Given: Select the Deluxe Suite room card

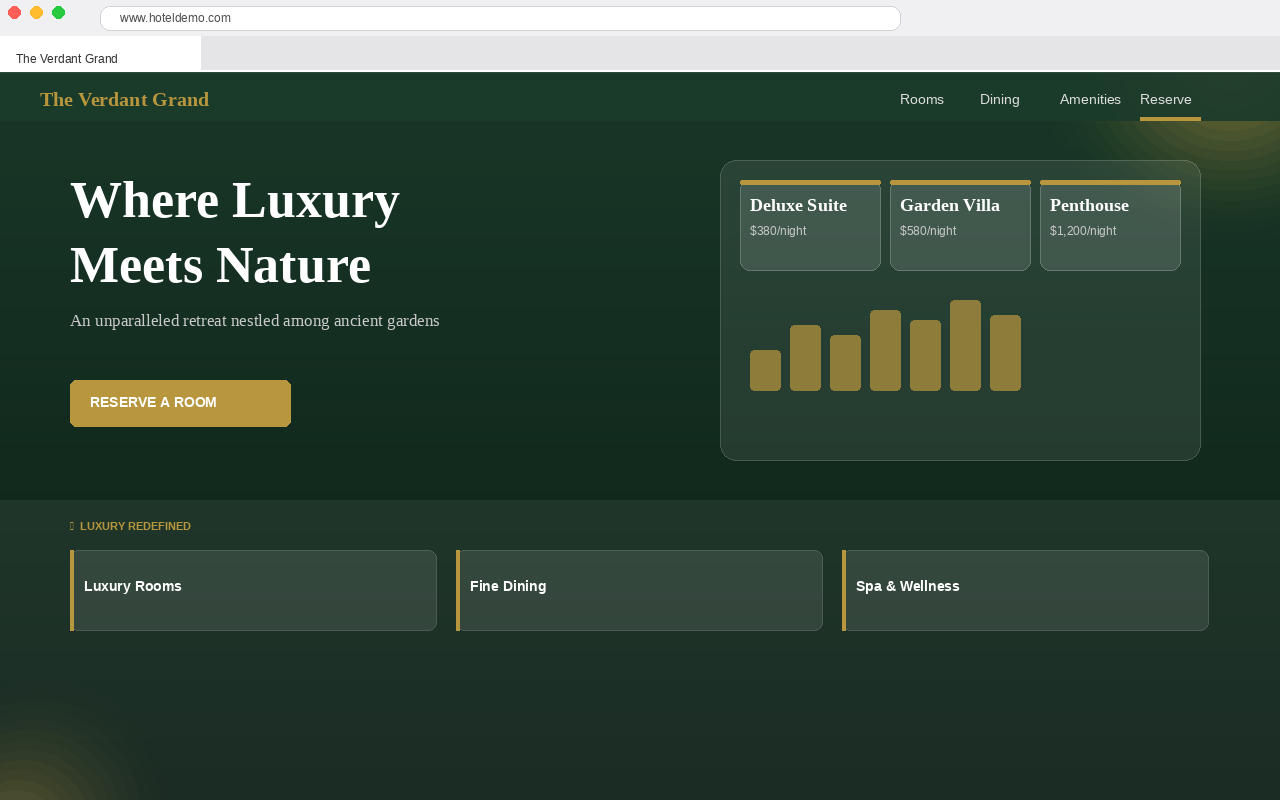Looking at the screenshot, I should tap(810, 225).
